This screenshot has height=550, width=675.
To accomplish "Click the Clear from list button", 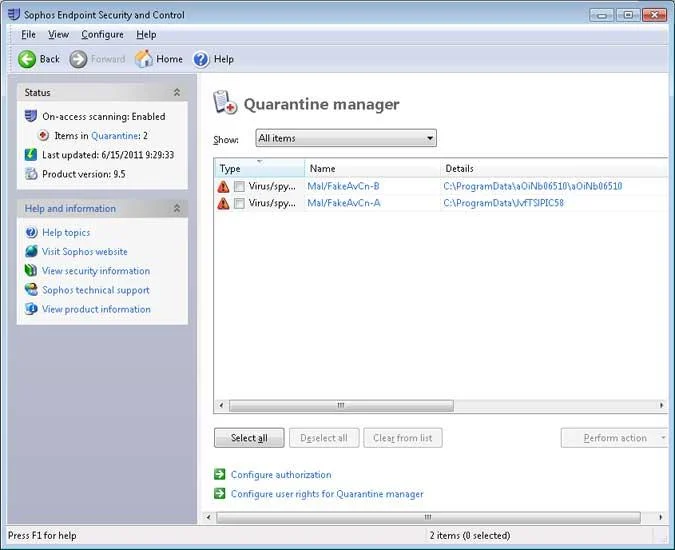I will coord(403,438).
